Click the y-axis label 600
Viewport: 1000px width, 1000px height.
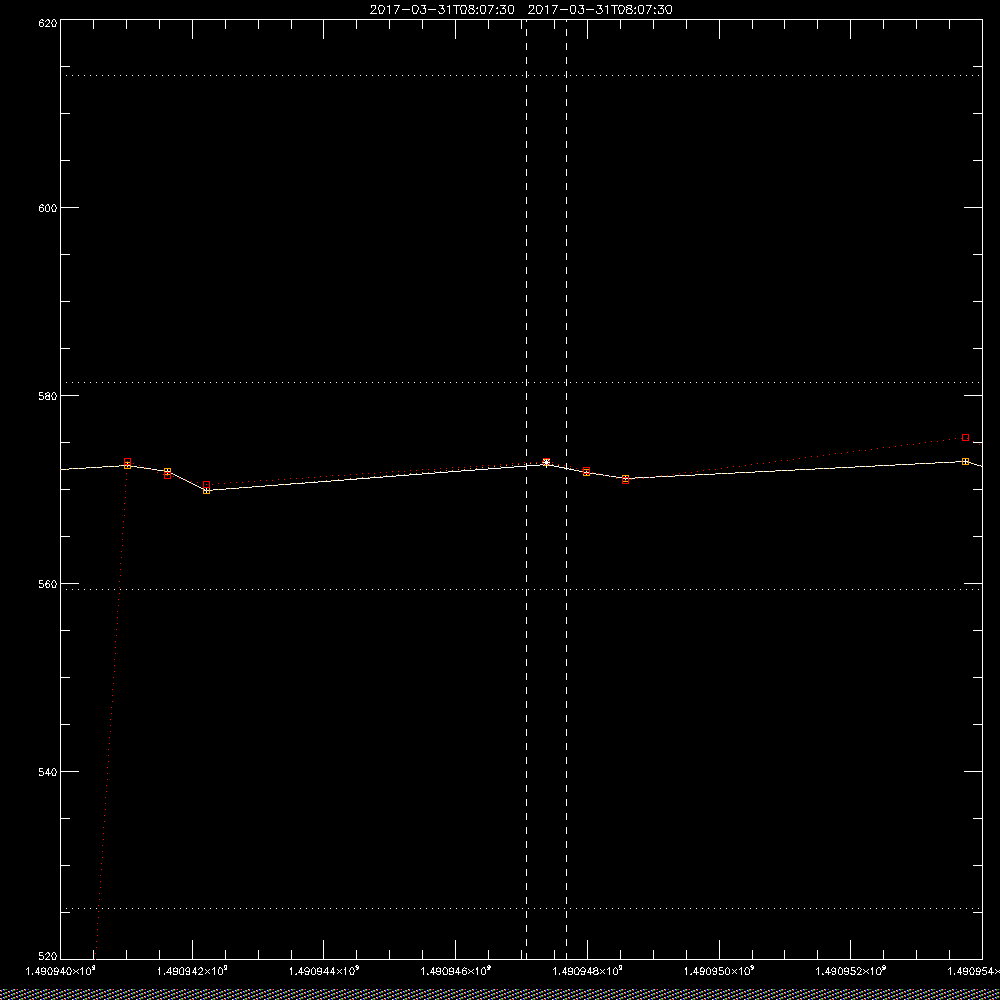click(48, 208)
